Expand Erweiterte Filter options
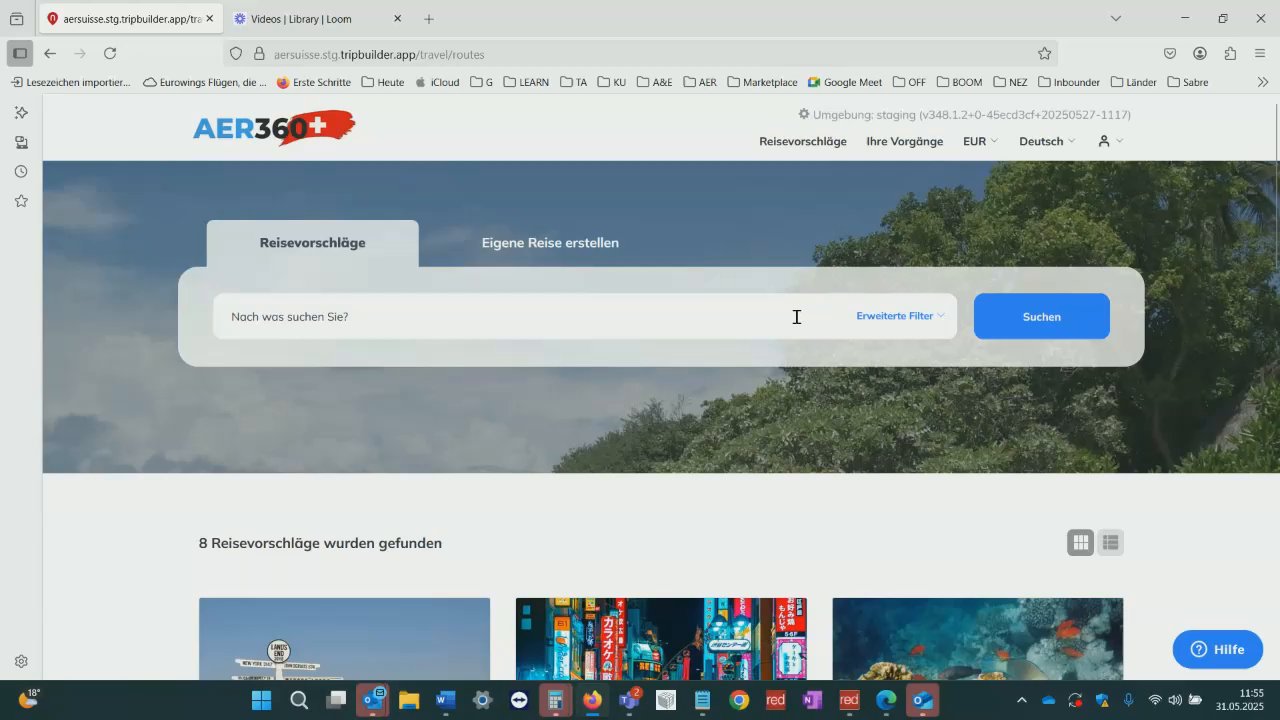Viewport: 1280px width, 720px height. coord(900,316)
